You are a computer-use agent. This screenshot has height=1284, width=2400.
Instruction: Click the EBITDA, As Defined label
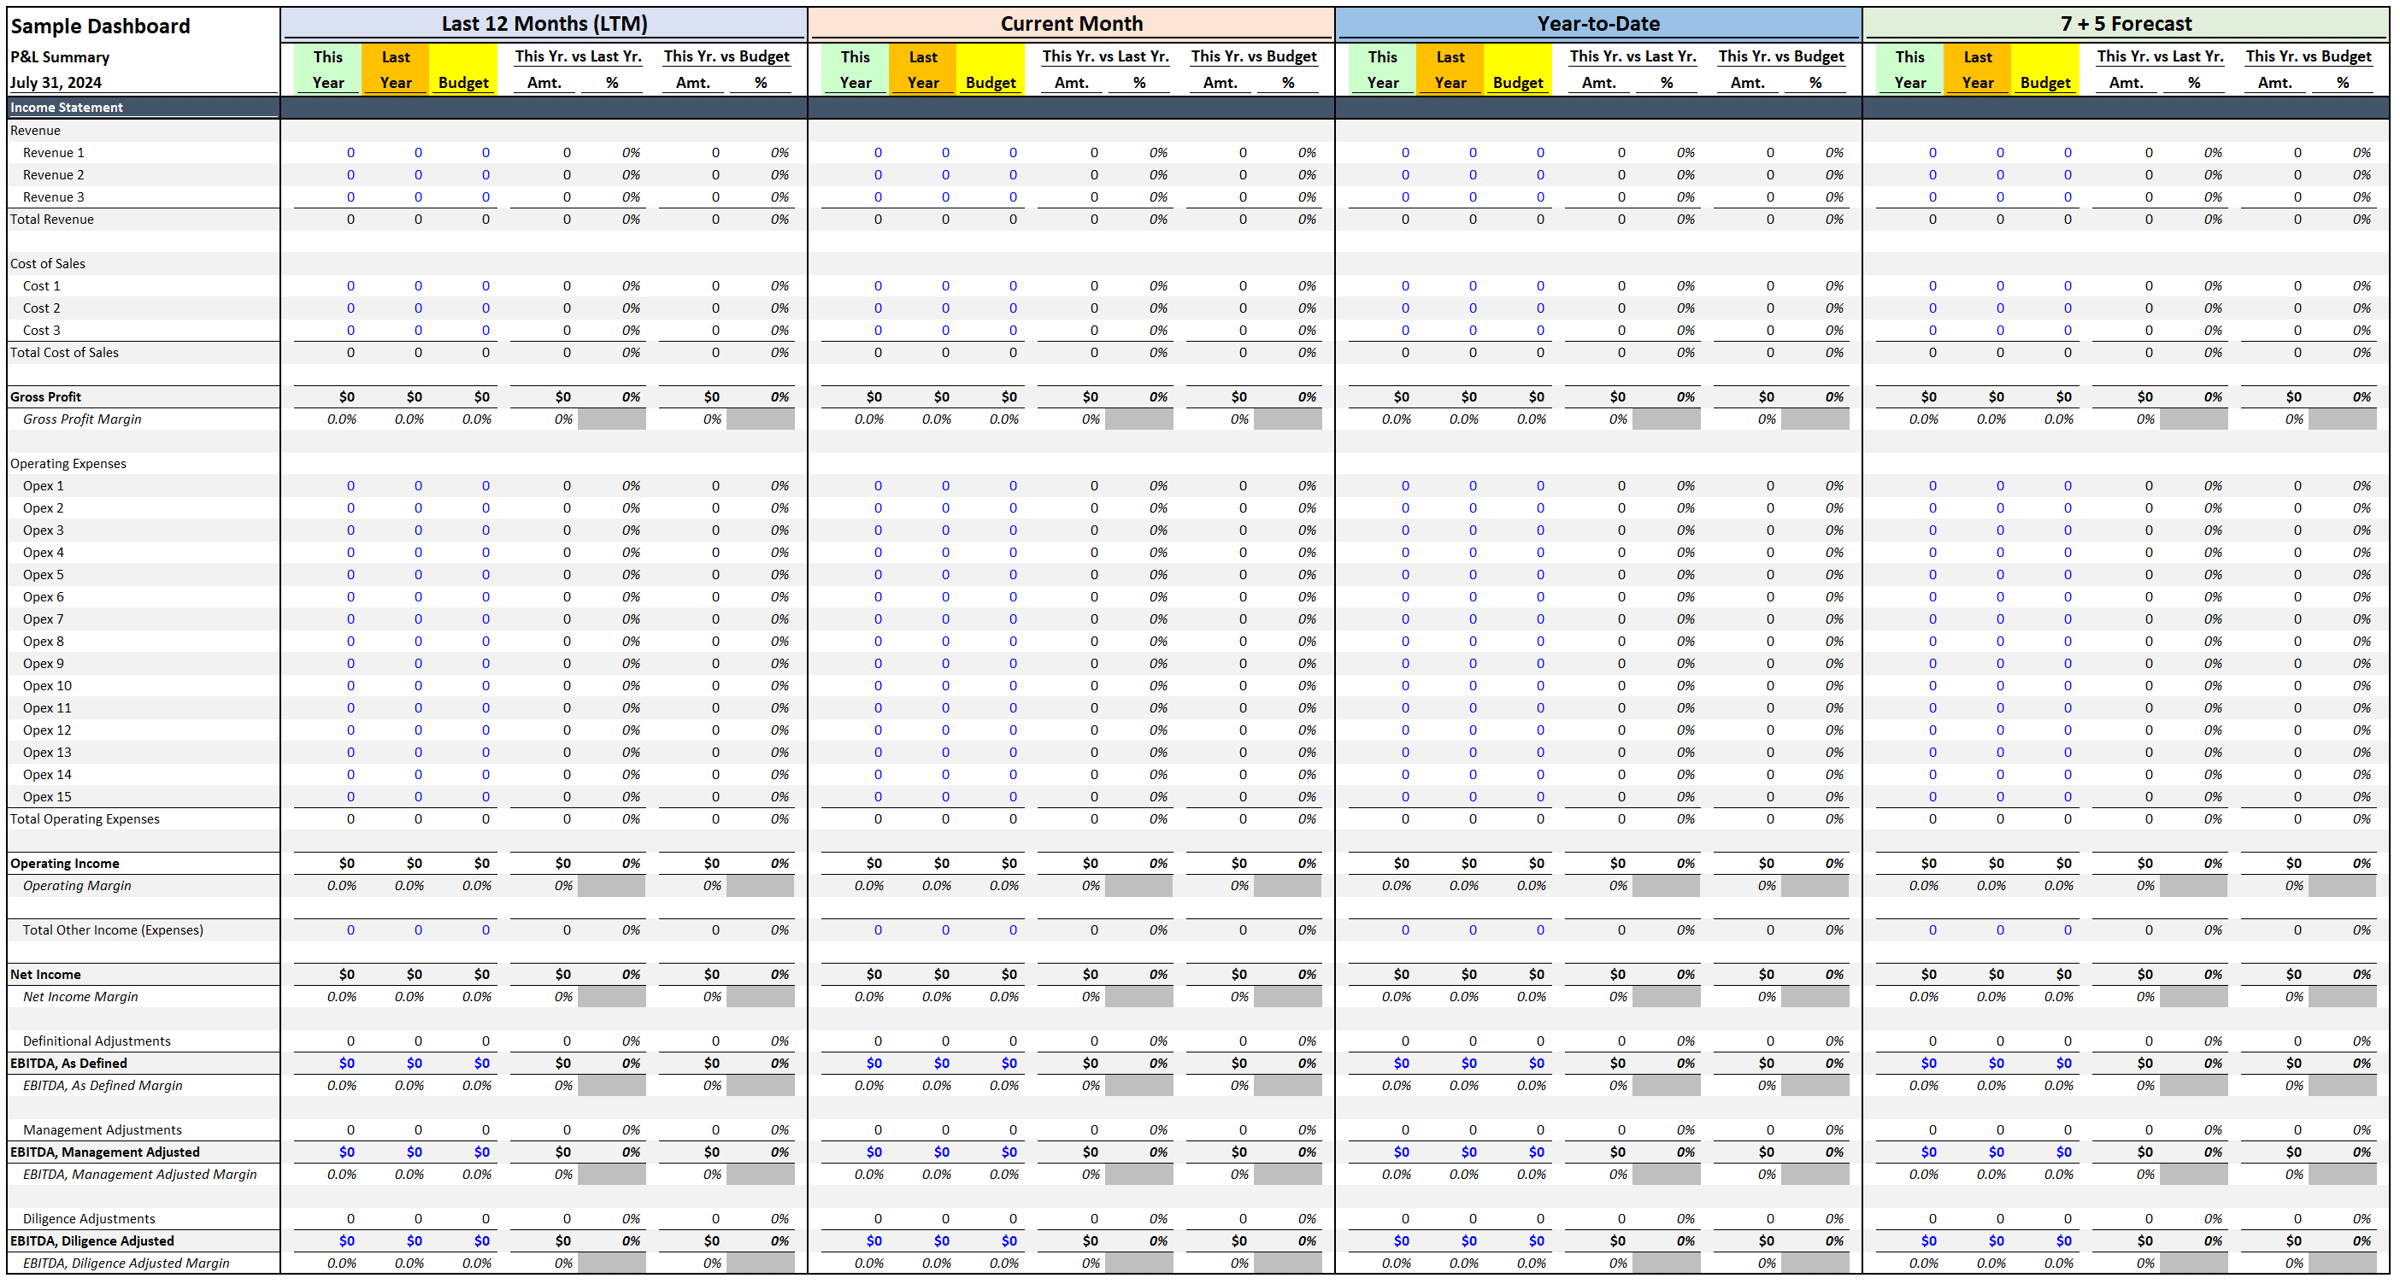(x=68, y=1063)
